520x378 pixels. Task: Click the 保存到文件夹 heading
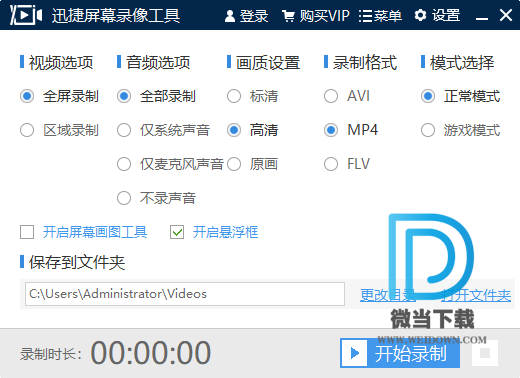pyautogui.click(x=77, y=262)
